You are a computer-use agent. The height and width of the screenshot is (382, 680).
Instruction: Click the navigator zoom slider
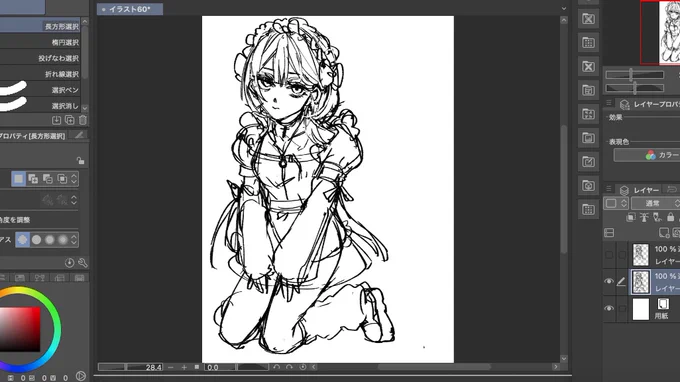pyautogui.click(x=634, y=75)
